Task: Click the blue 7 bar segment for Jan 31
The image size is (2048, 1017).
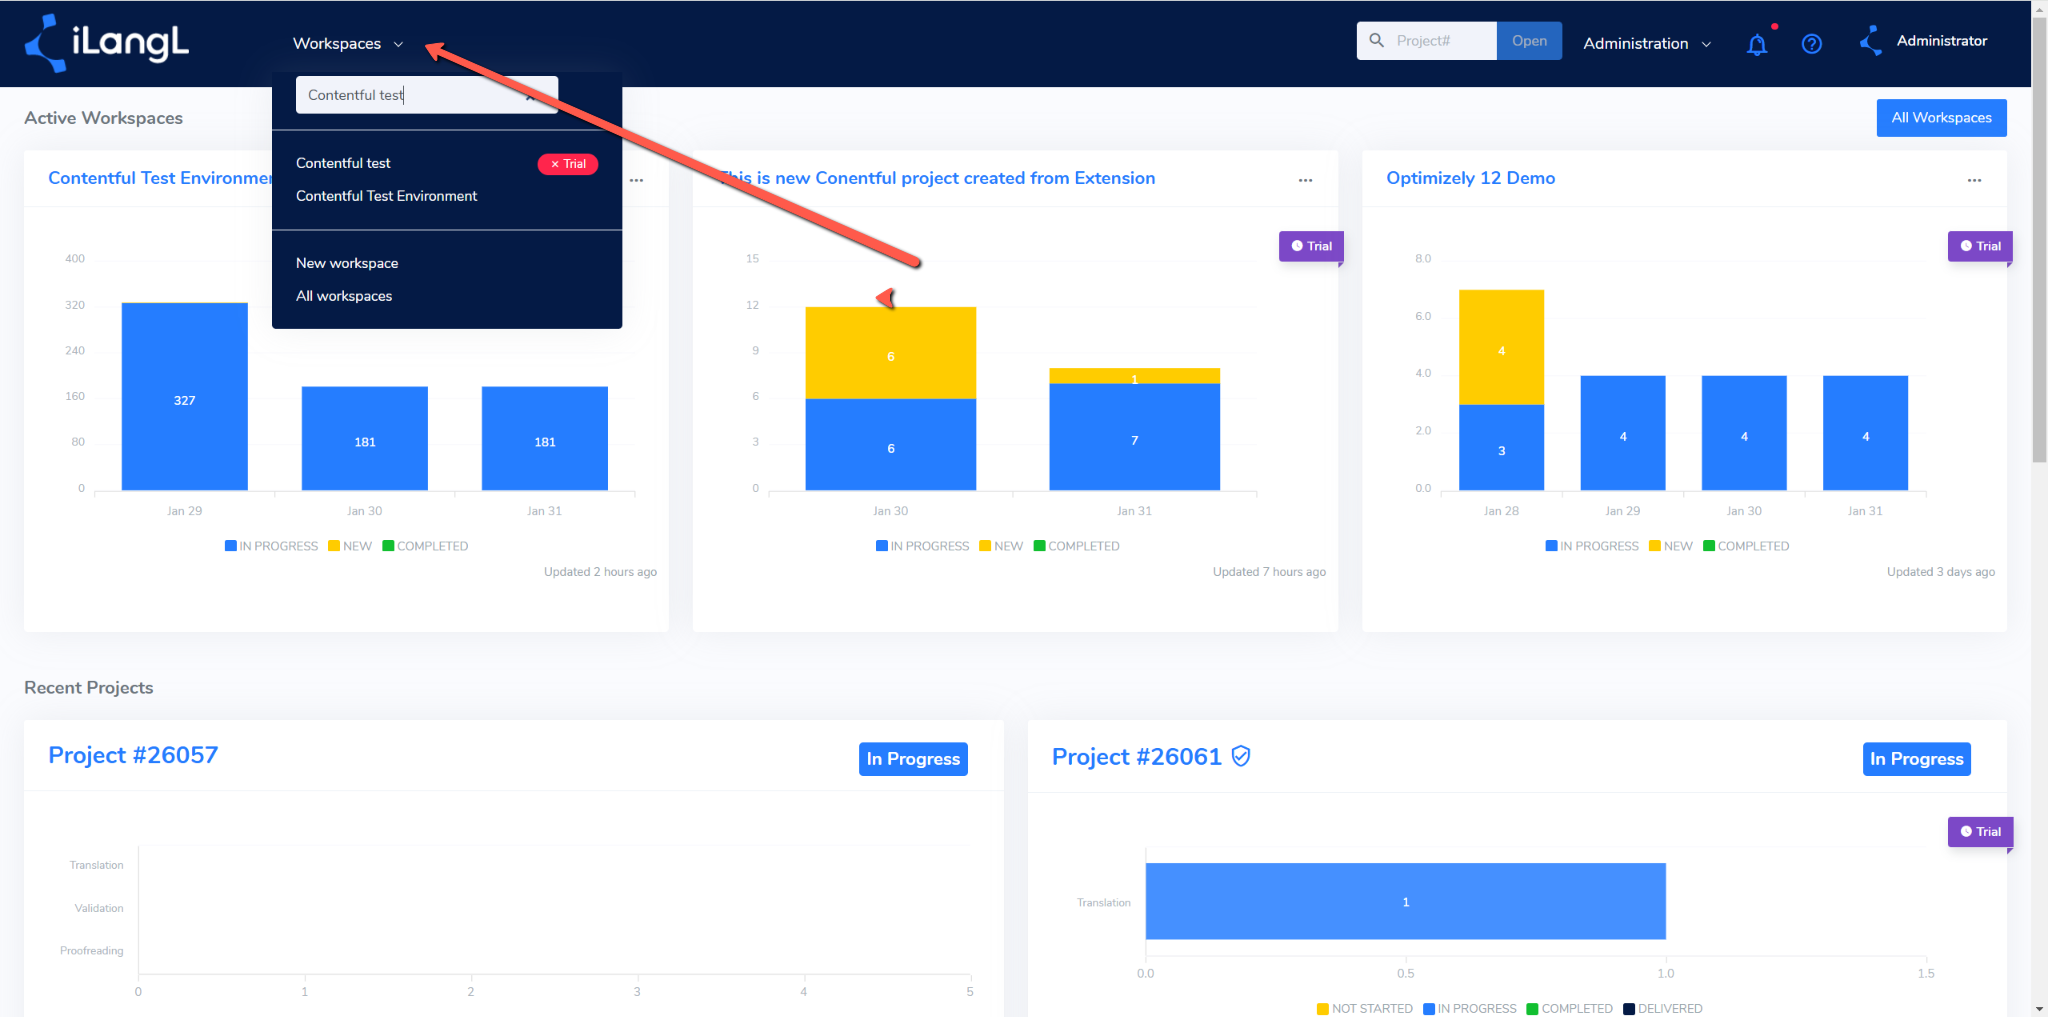Action: tap(1135, 437)
